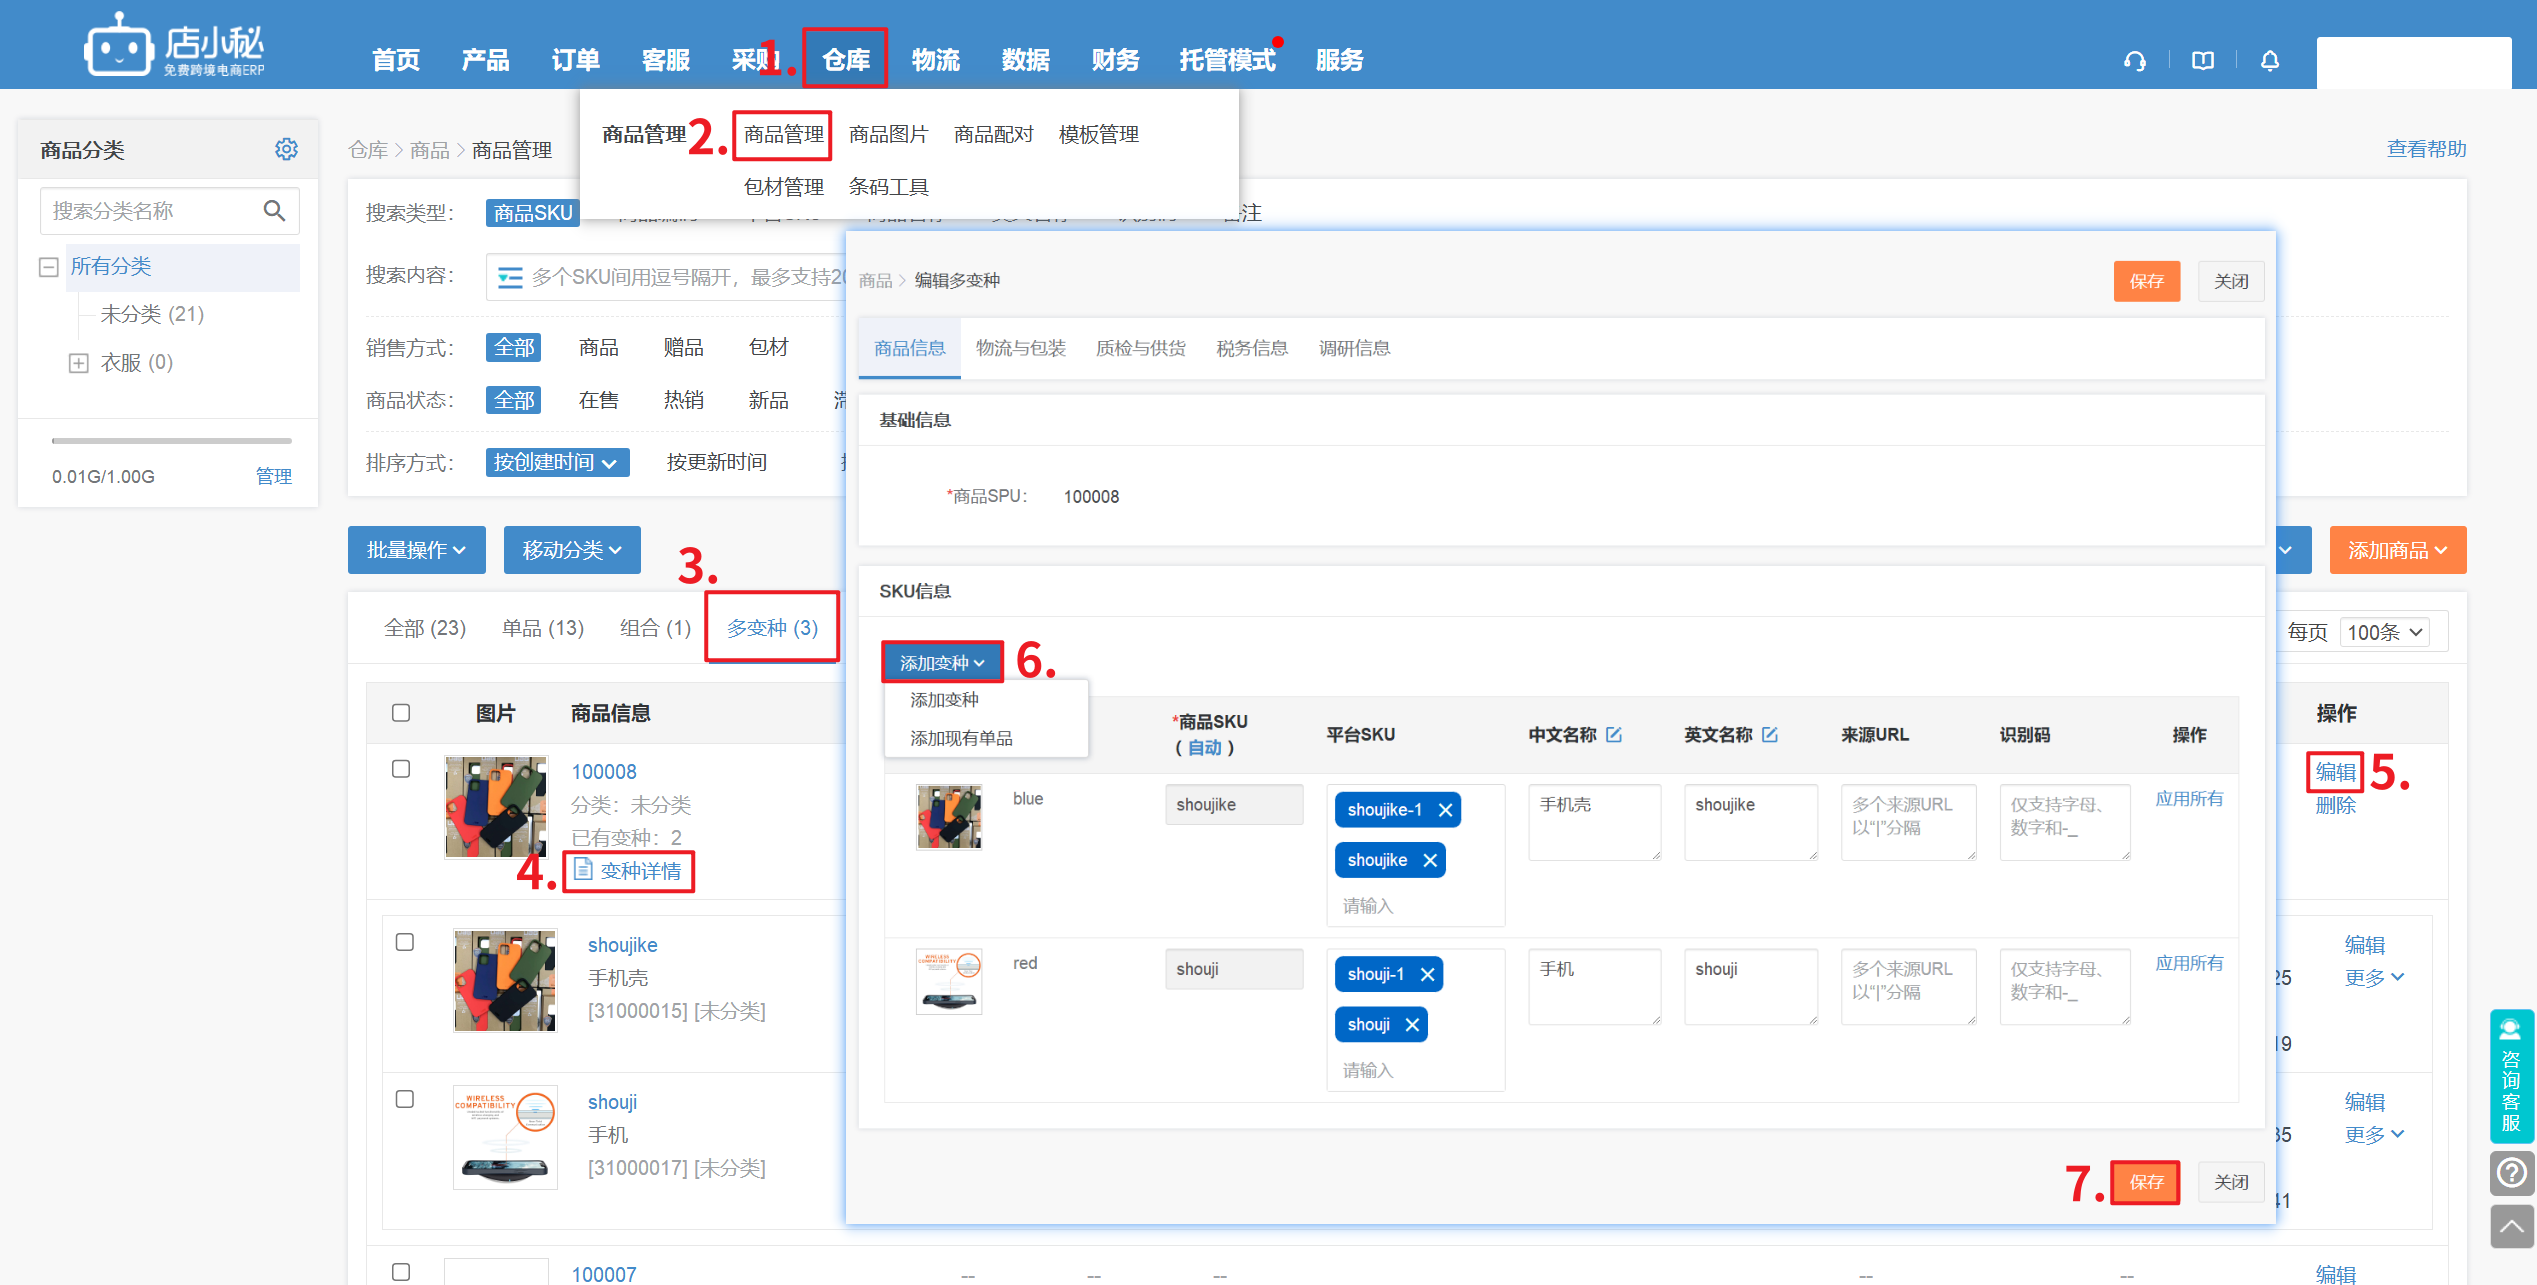Open the help book icon
Image resolution: width=2537 pixels, height=1285 pixels.
point(2202,61)
